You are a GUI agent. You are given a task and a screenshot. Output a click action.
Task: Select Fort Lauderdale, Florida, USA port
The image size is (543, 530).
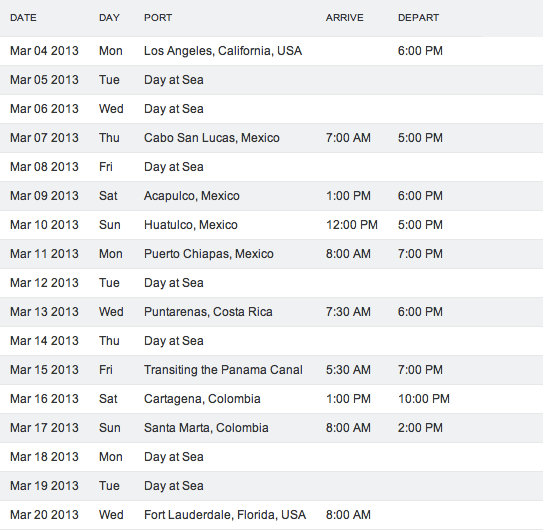[x=225, y=515]
